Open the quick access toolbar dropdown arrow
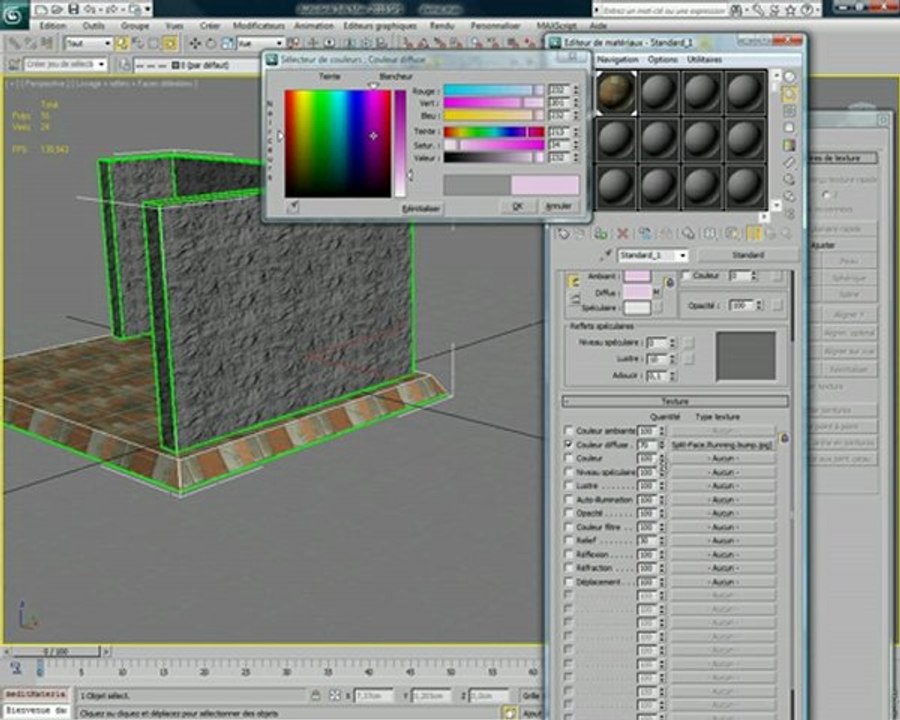This screenshot has width=900, height=720. pos(148,9)
